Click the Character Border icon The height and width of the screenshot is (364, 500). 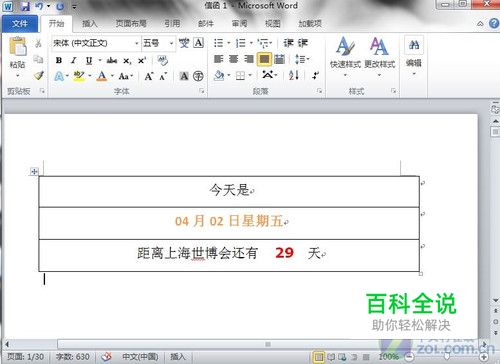coord(199,43)
